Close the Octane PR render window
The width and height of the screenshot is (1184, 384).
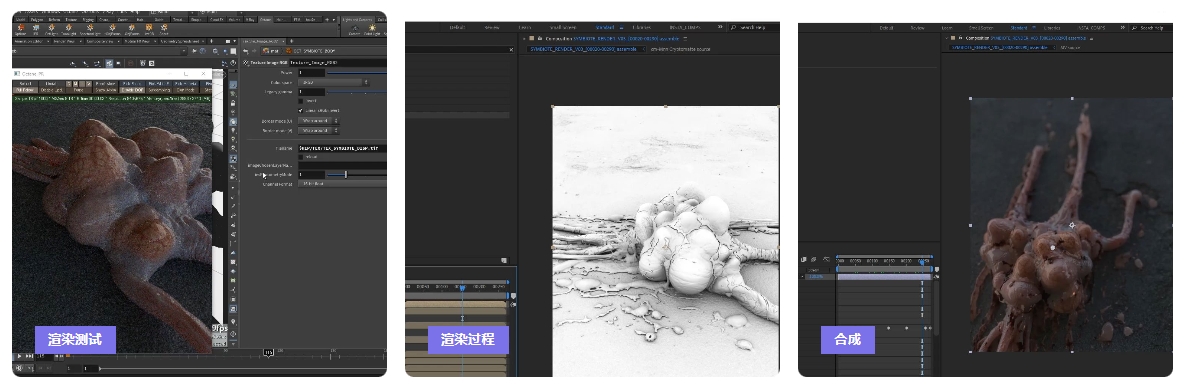[x=203, y=74]
